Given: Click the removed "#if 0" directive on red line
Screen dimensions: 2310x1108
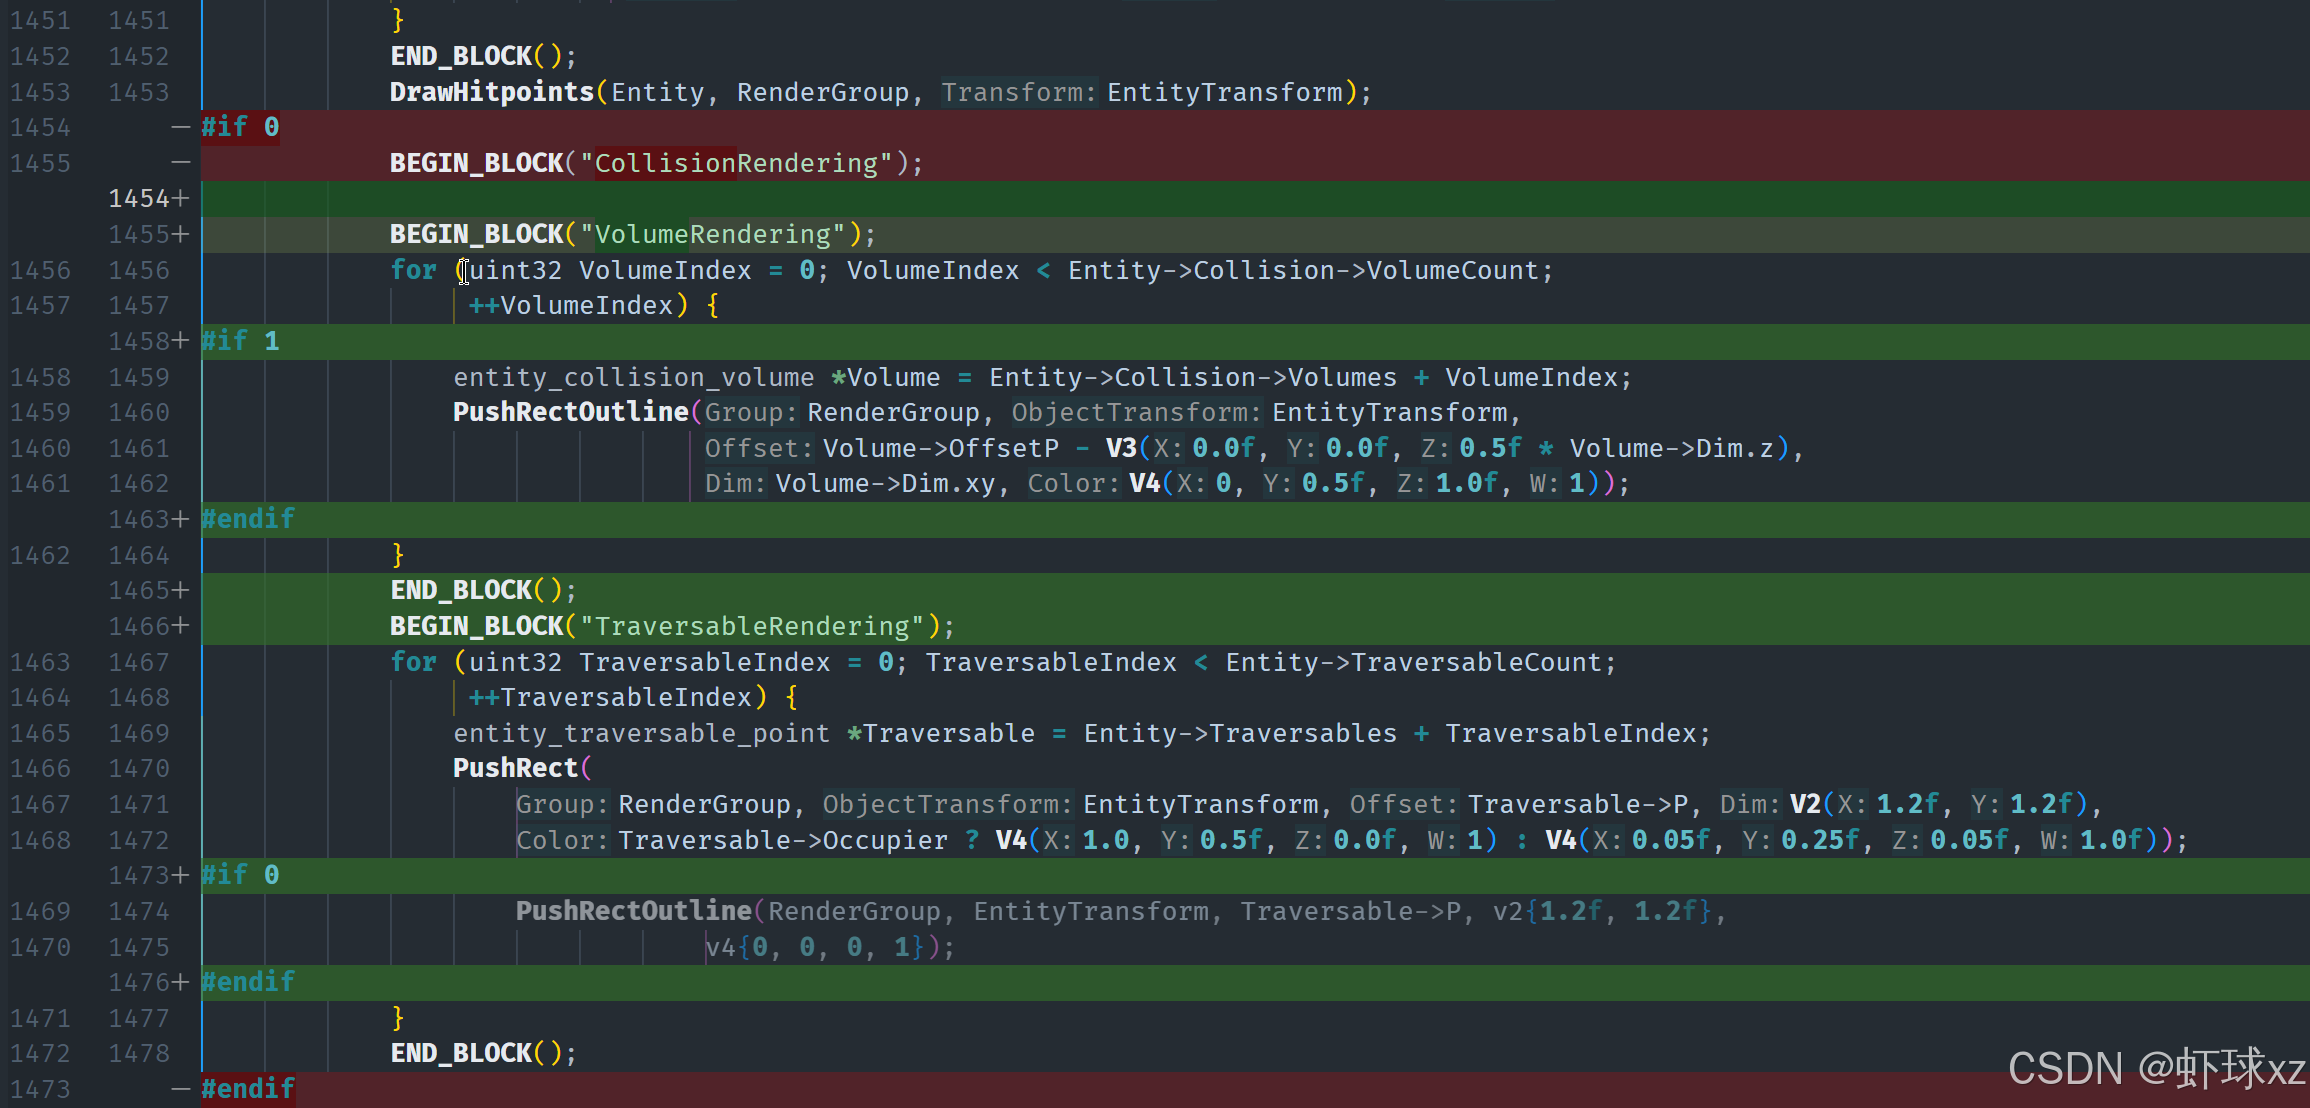Looking at the screenshot, I should point(240,127).
